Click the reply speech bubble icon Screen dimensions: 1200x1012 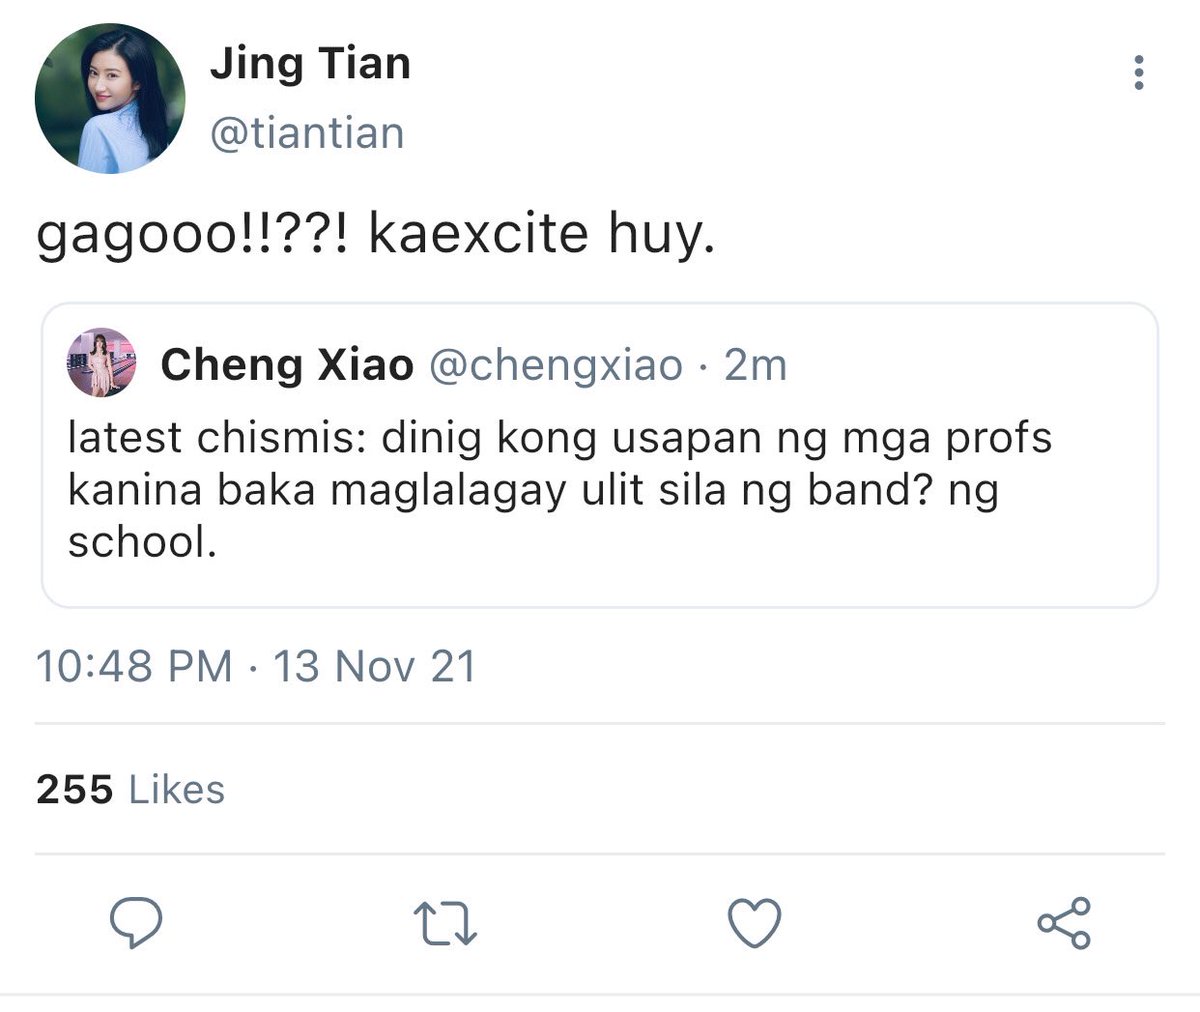[x=135, y=922]
